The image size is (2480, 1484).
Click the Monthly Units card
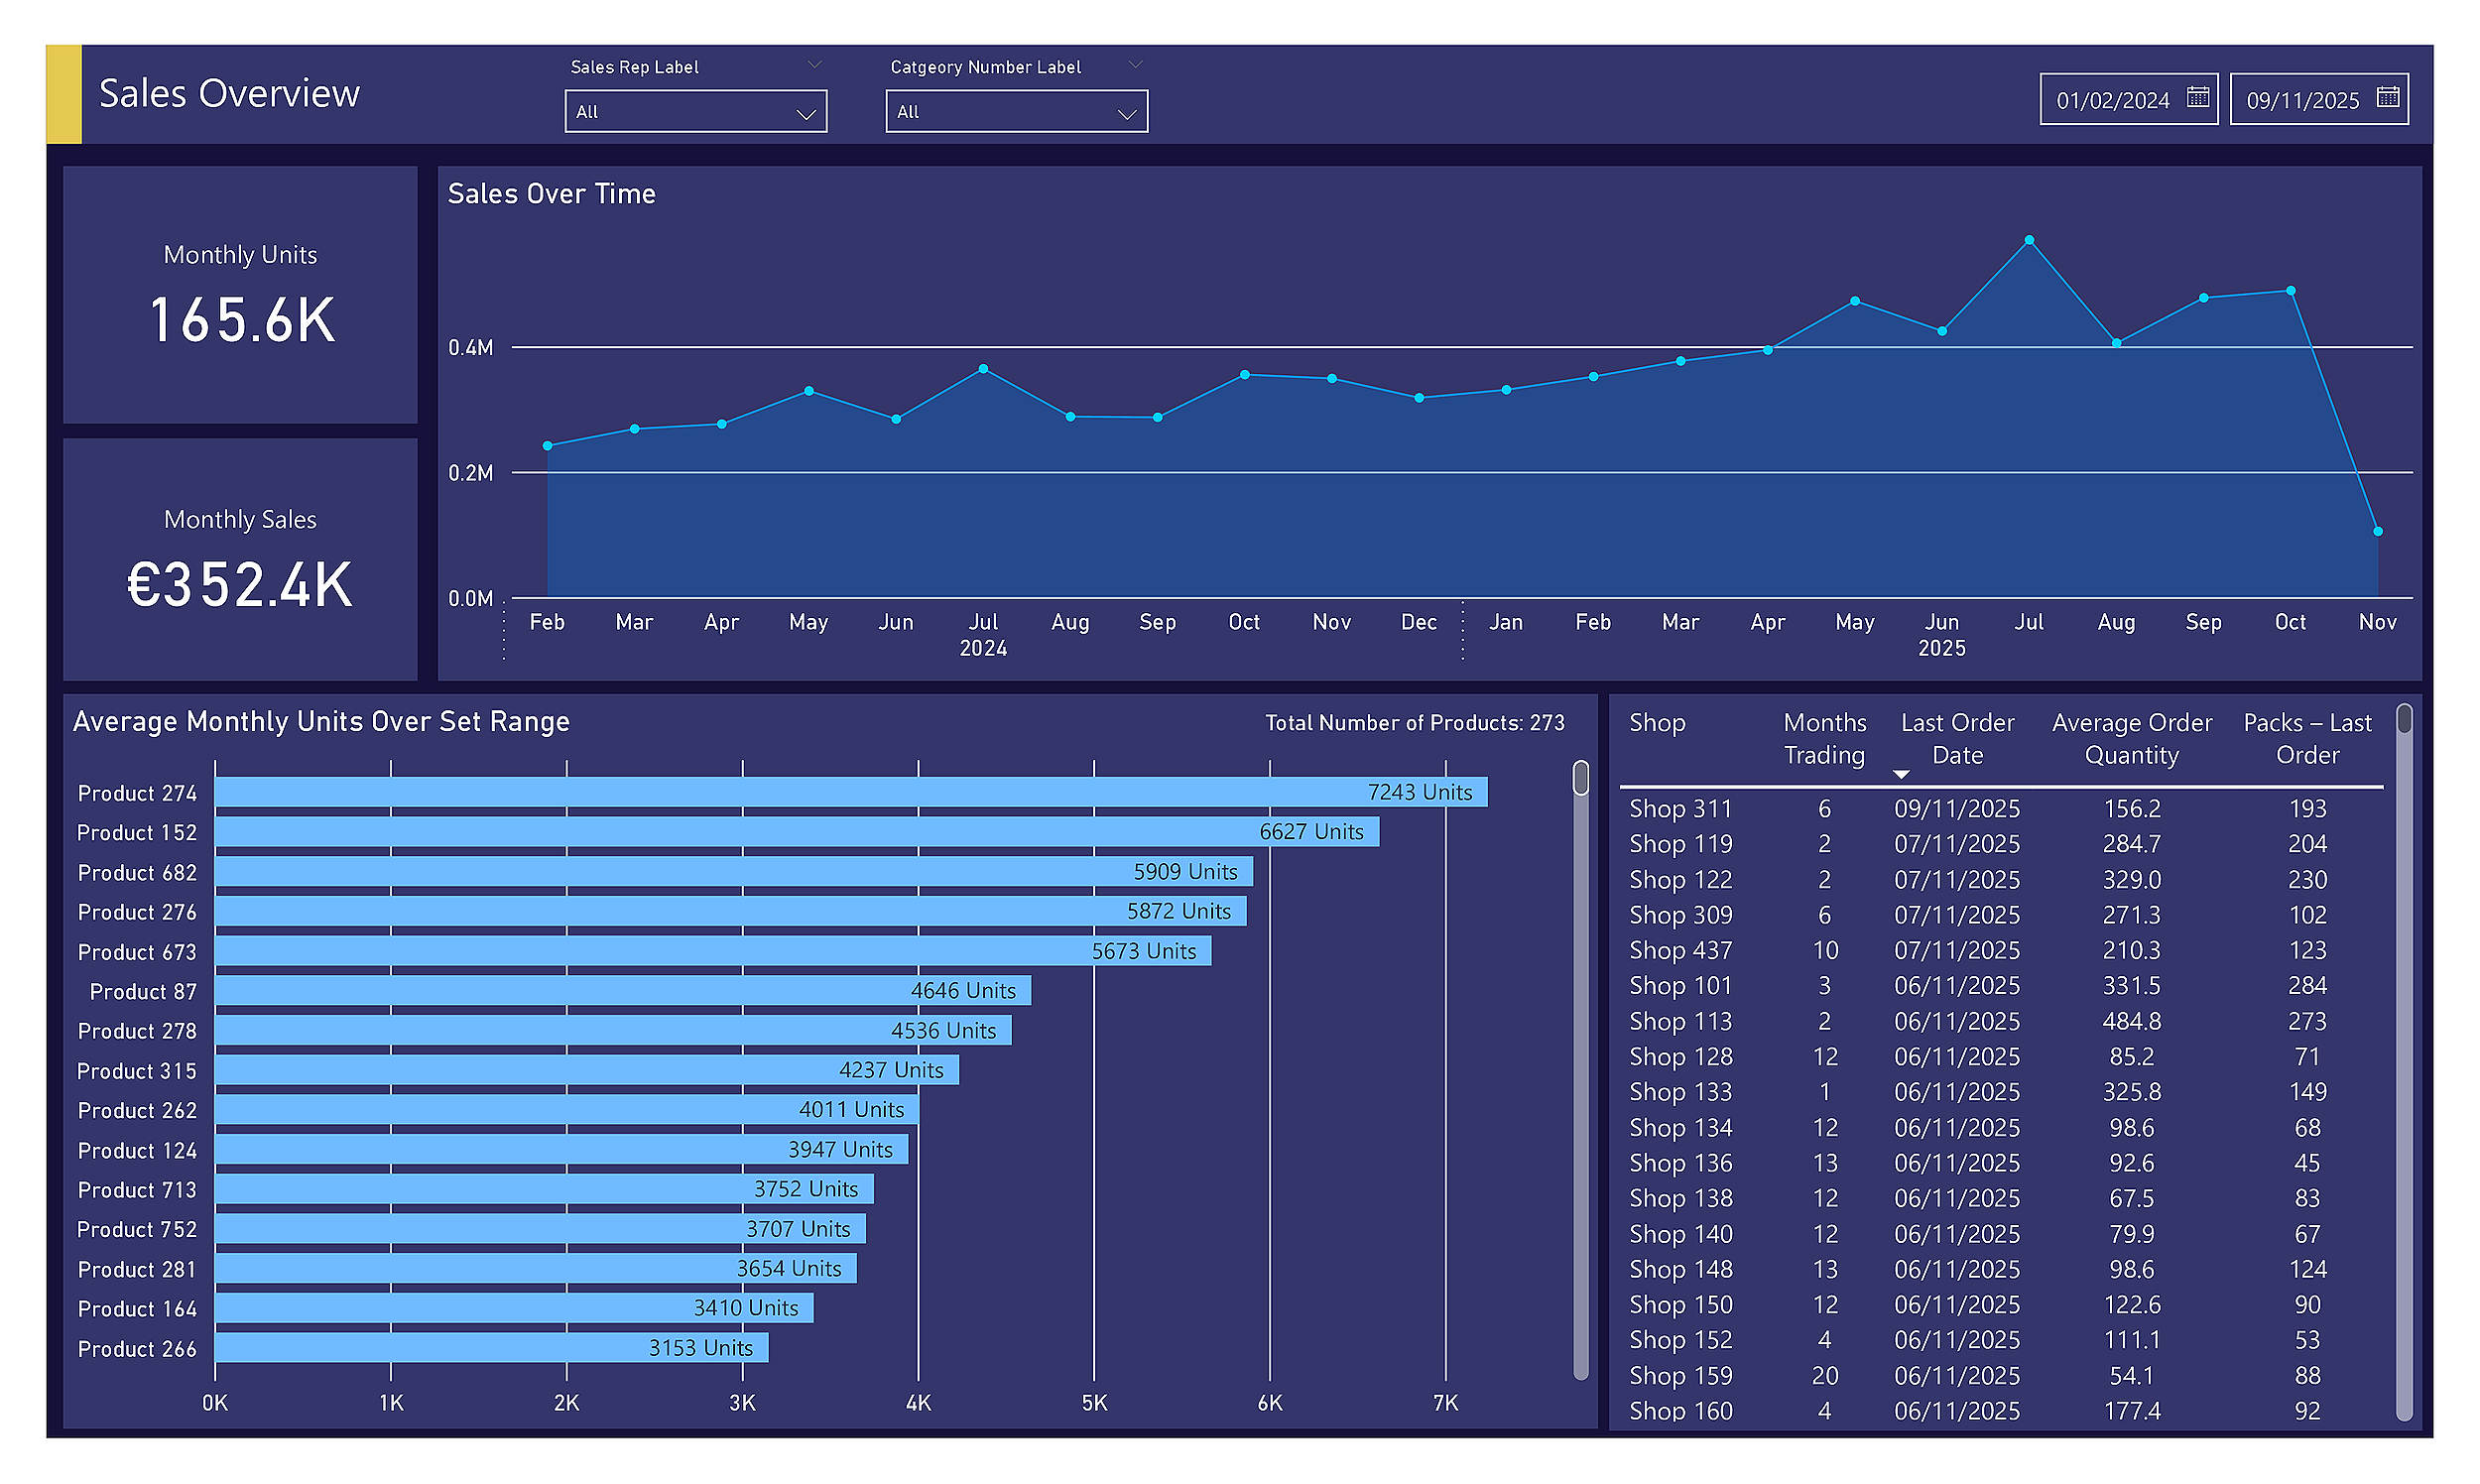pos(240,295)
